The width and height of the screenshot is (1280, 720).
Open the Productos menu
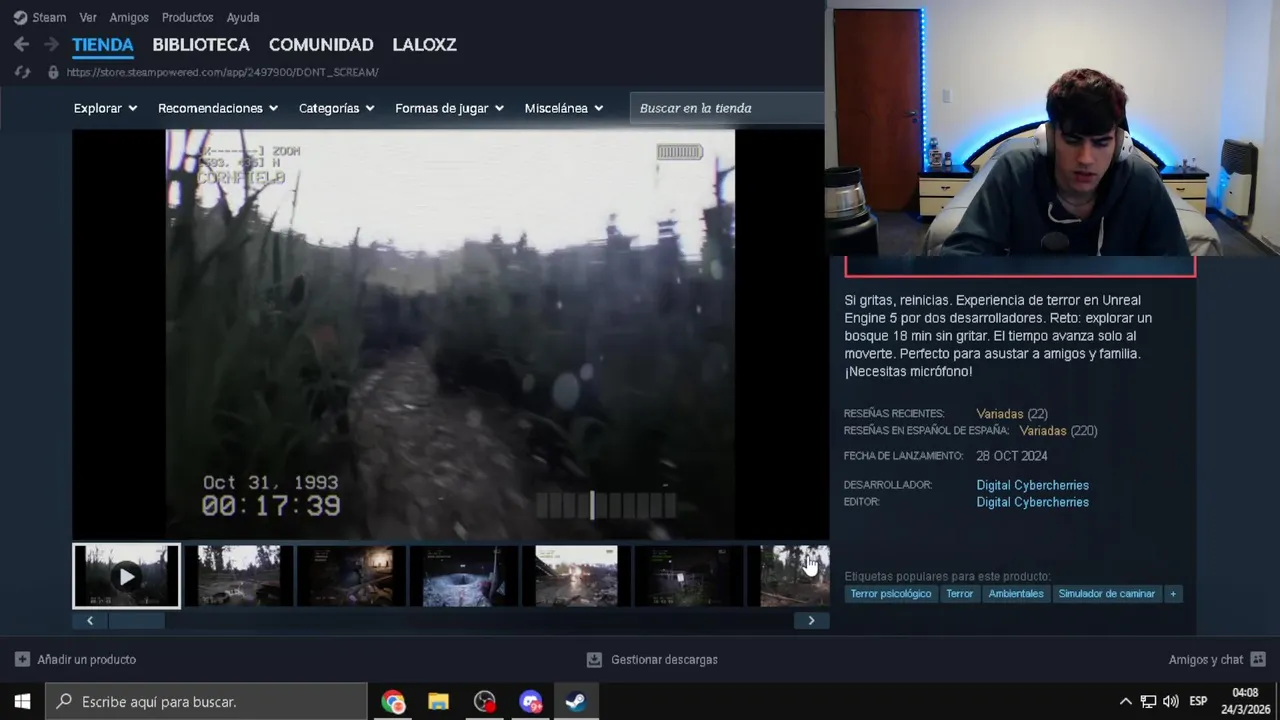(187, 17)
